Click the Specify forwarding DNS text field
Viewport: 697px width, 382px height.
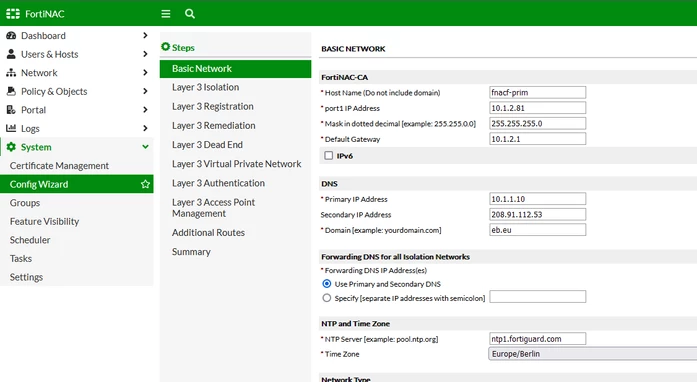[537, 297]
